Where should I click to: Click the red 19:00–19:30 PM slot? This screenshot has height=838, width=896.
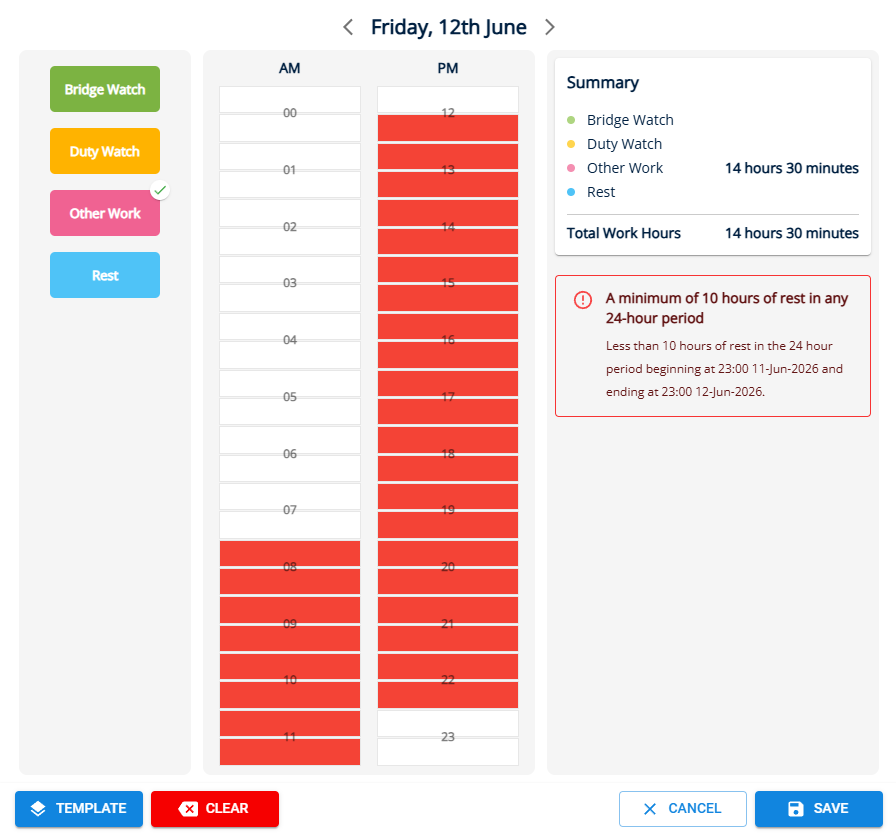448,497
